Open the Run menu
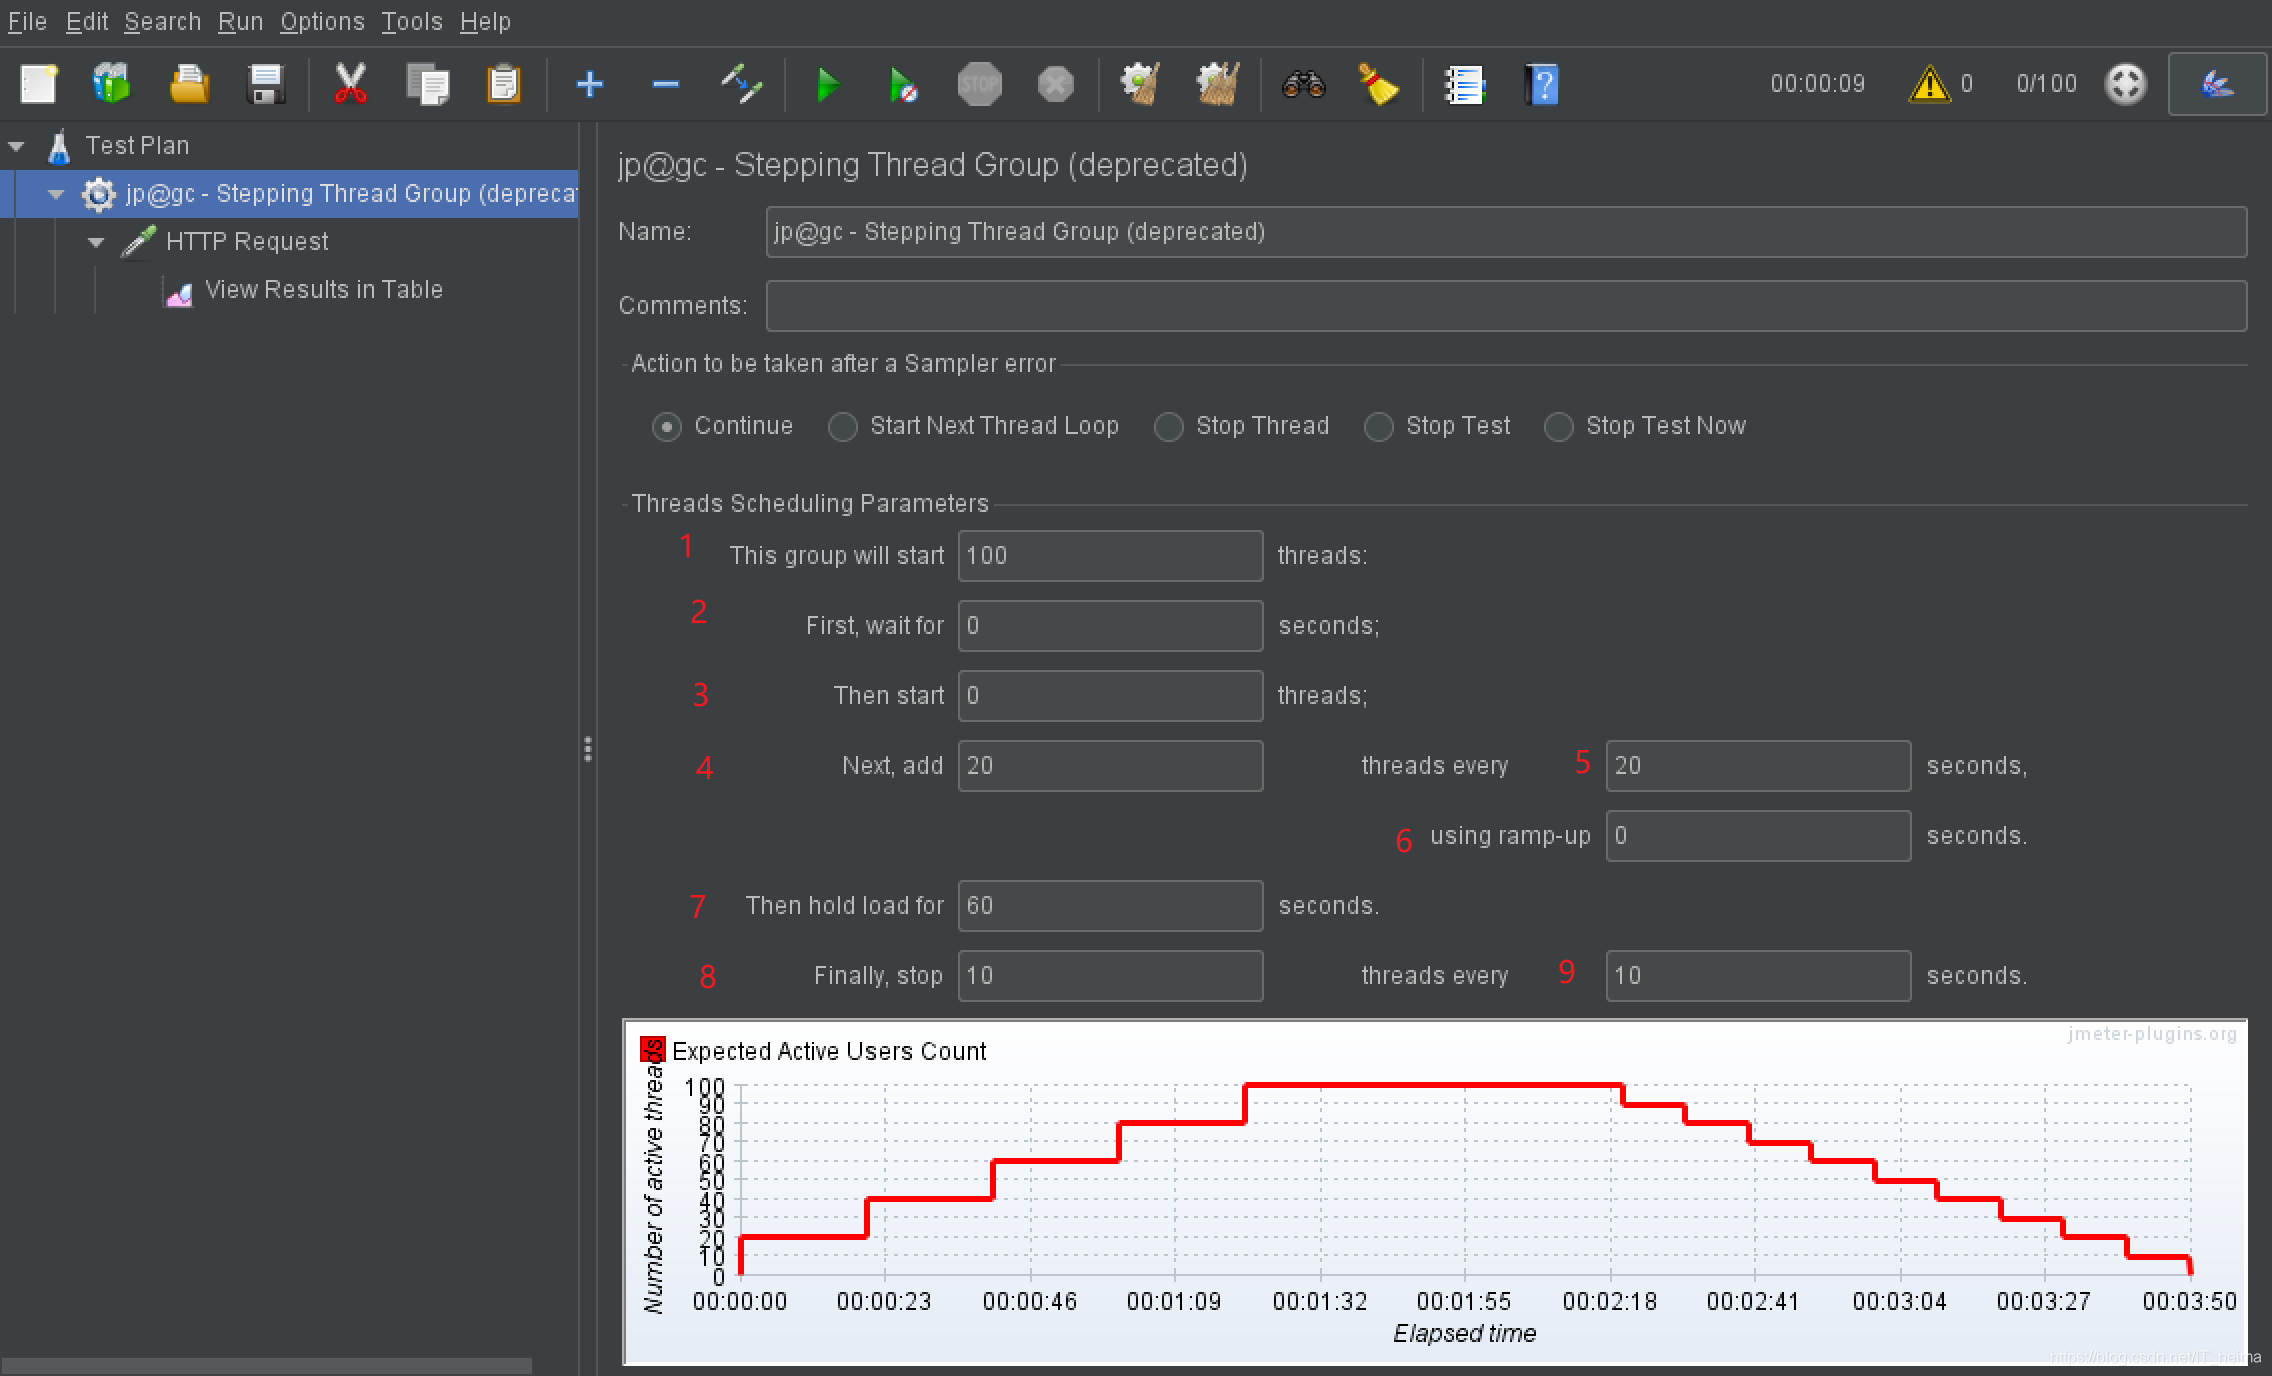Image resolution: width=2272 pixels, height=1376 pixels. pos(240,21)
